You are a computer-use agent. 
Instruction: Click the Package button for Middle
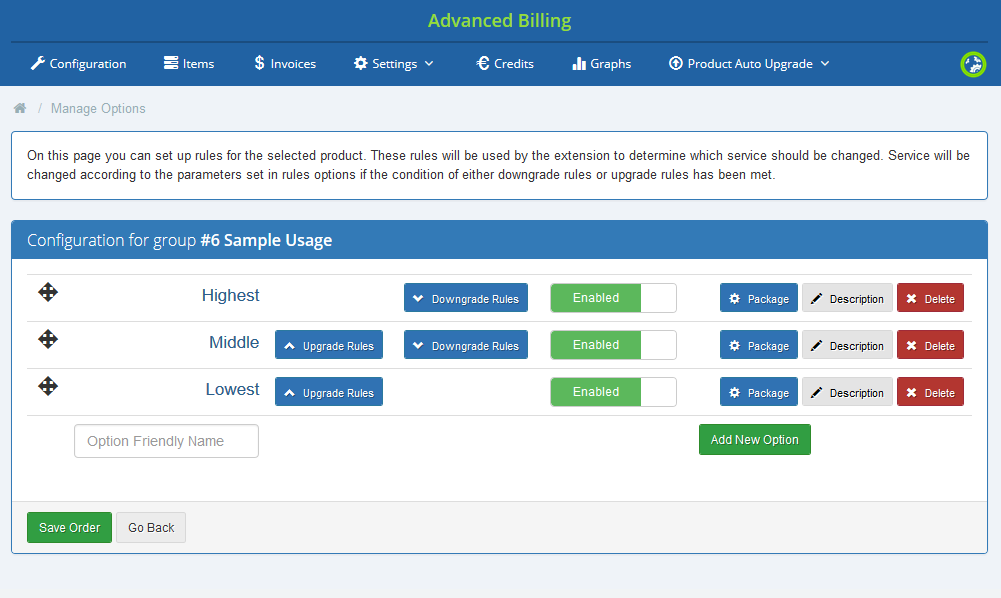point(758,345)
